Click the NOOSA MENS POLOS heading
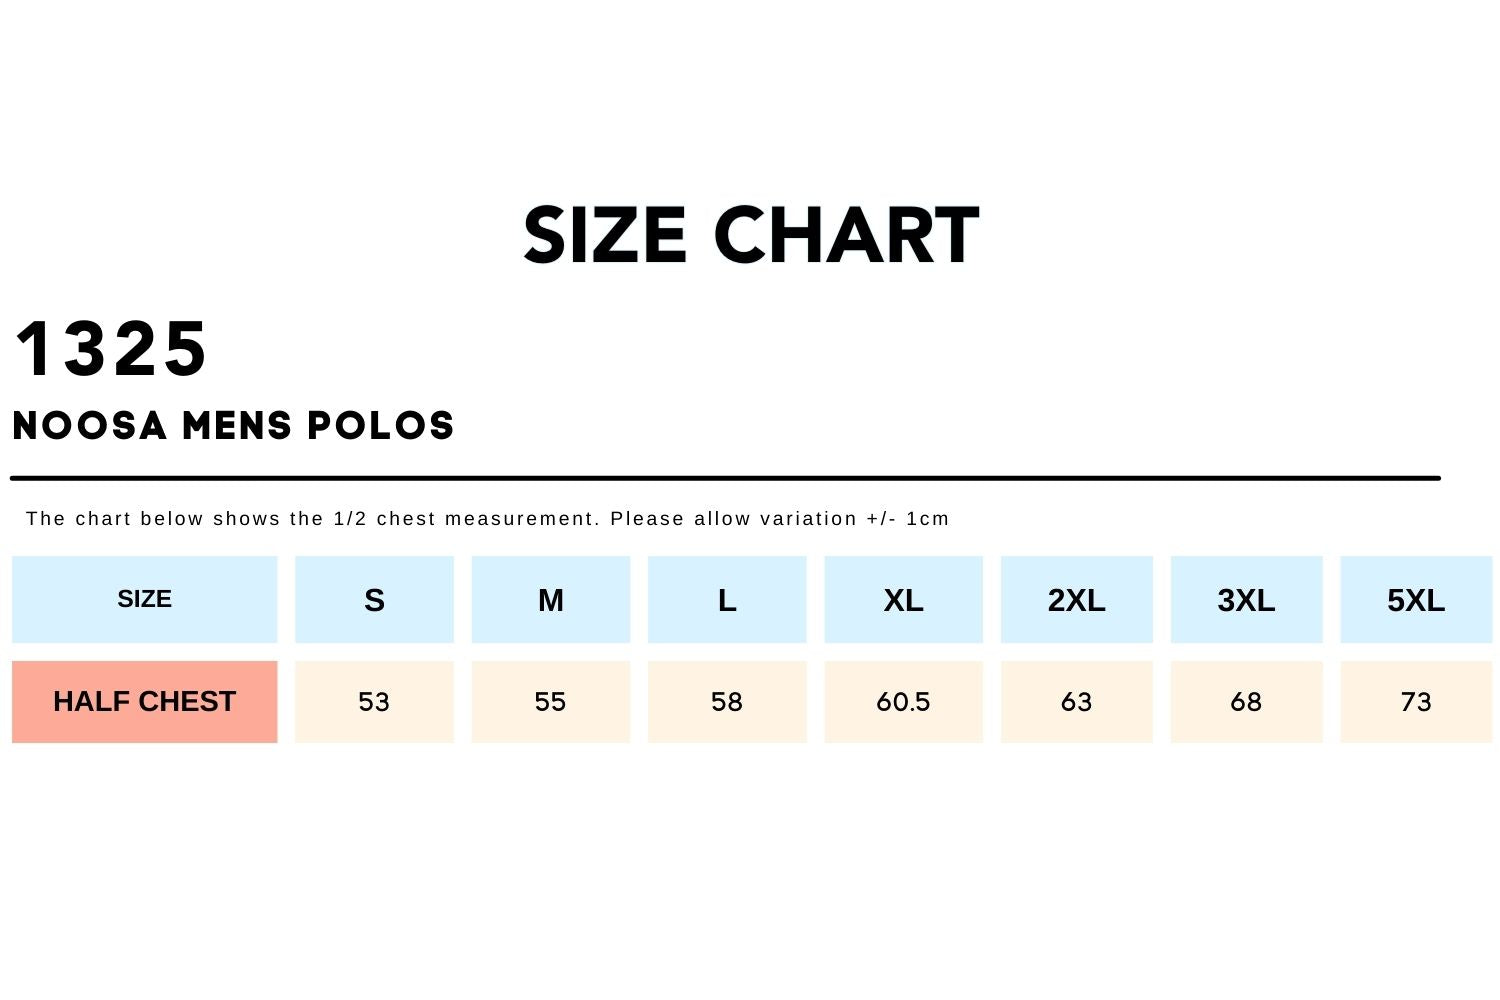1500x1000 pixels. (x=233, y=426)
